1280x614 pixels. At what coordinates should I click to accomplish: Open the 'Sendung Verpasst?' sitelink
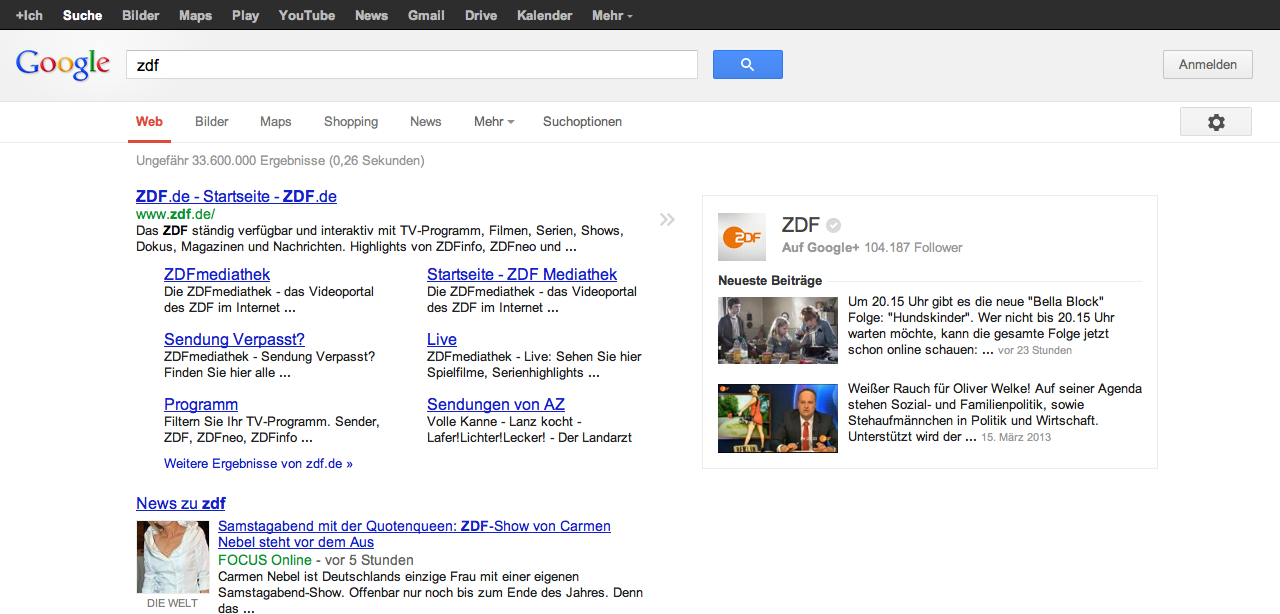(234, 339)
